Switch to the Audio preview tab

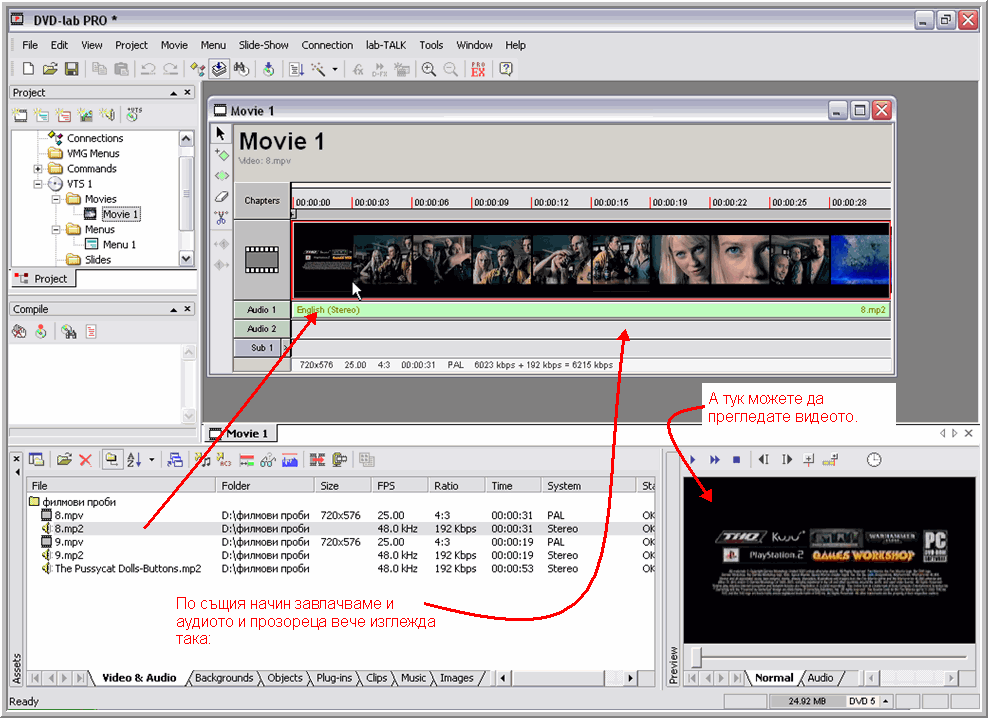(820, 678)
